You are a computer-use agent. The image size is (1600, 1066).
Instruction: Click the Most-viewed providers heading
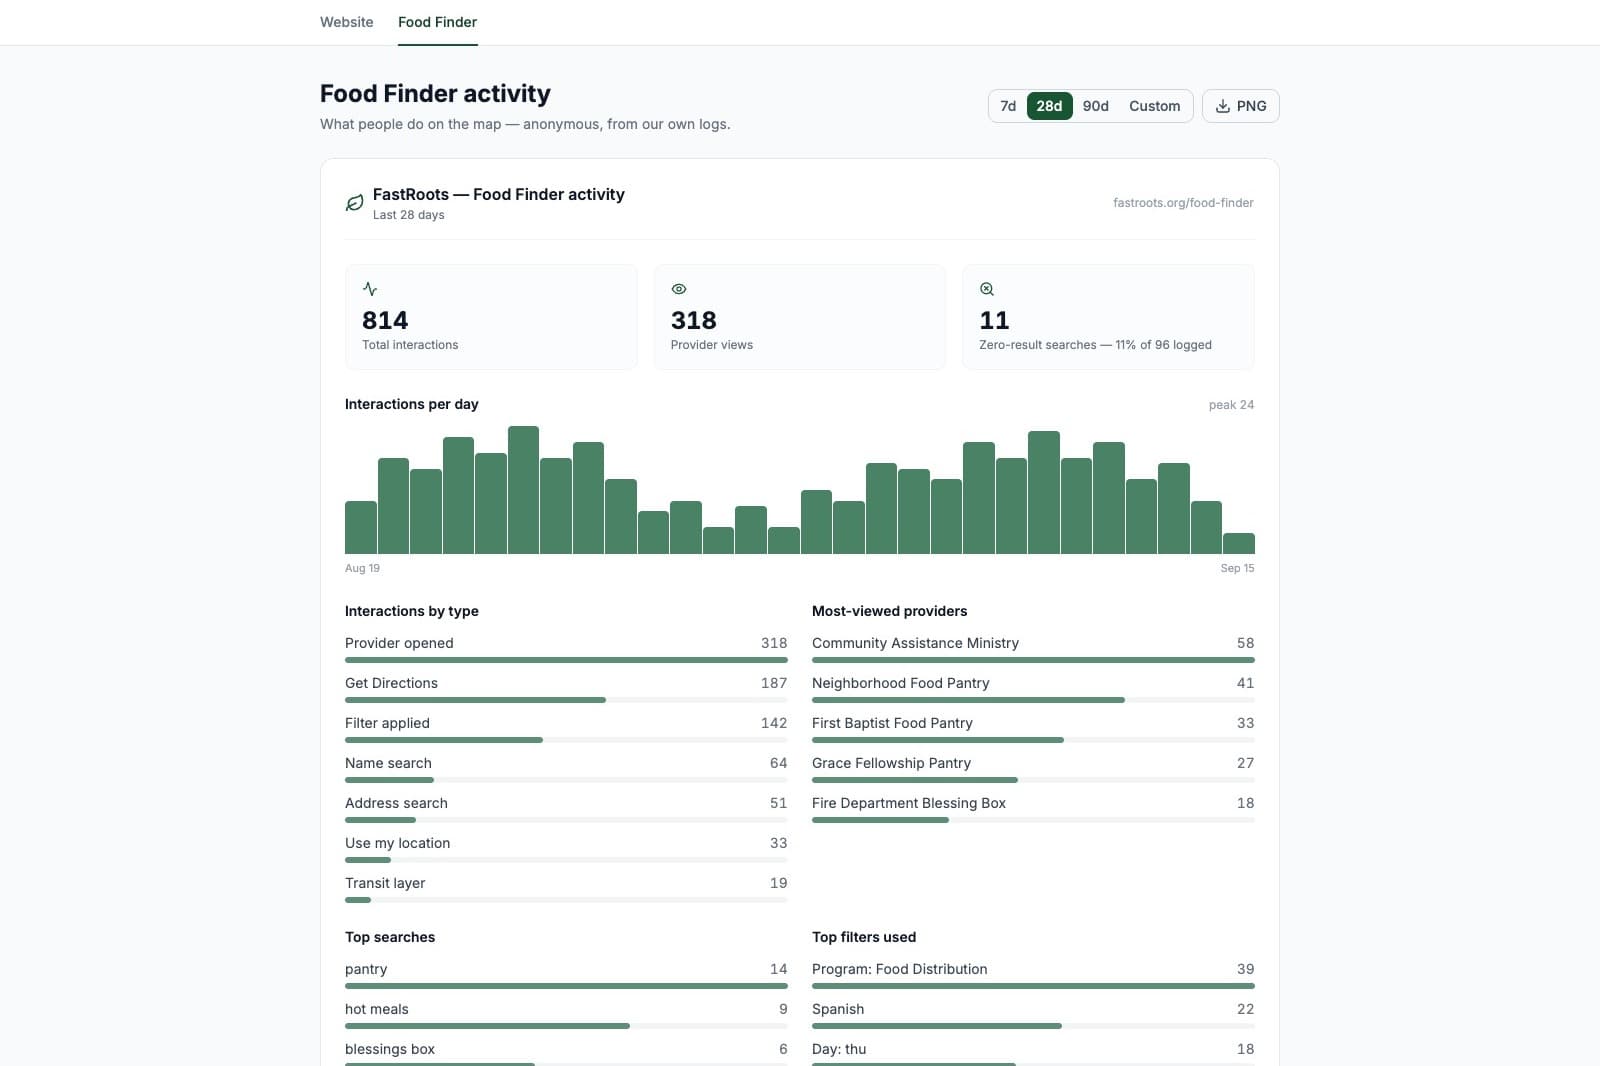point(889,611)
